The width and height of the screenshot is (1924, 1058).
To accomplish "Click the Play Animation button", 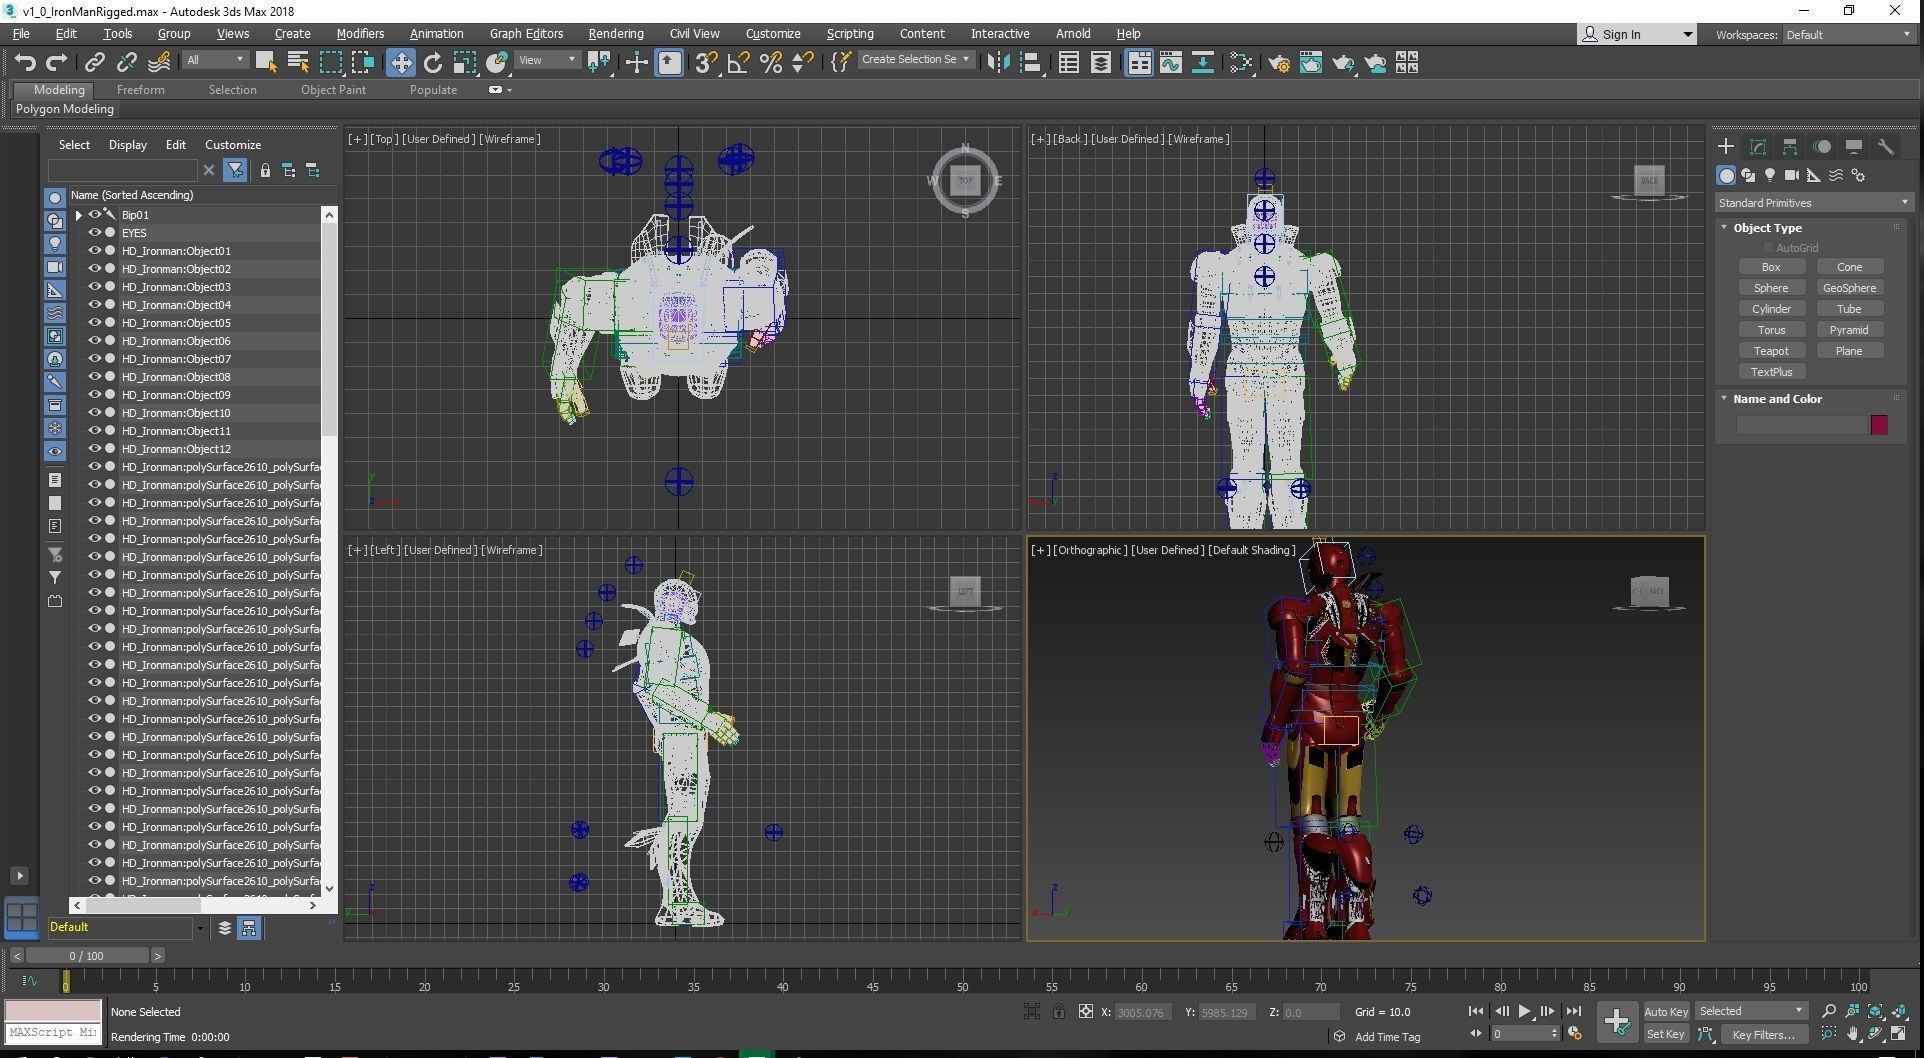I will pyautogui.click(x=1524, y=1011).
